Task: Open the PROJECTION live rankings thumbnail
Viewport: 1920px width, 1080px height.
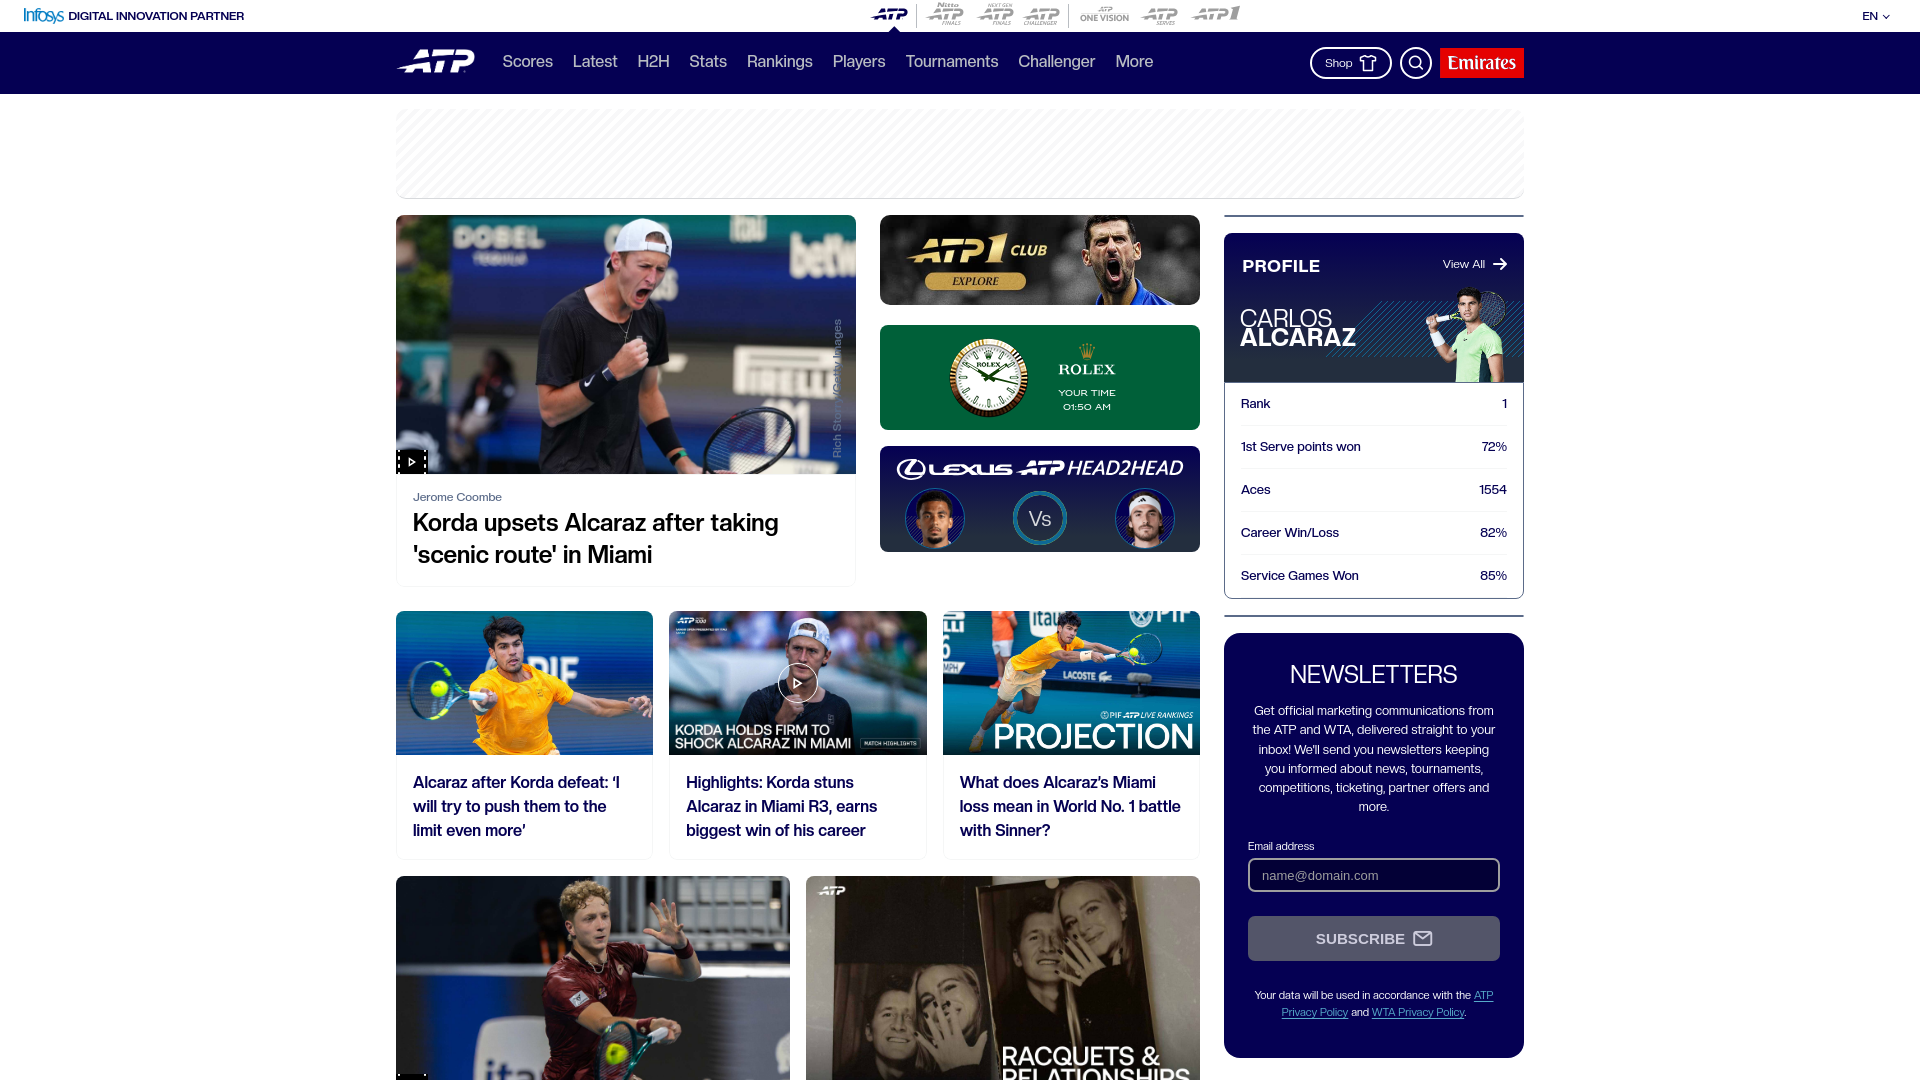Action: pyautogui.click(x=1071, y=683)
